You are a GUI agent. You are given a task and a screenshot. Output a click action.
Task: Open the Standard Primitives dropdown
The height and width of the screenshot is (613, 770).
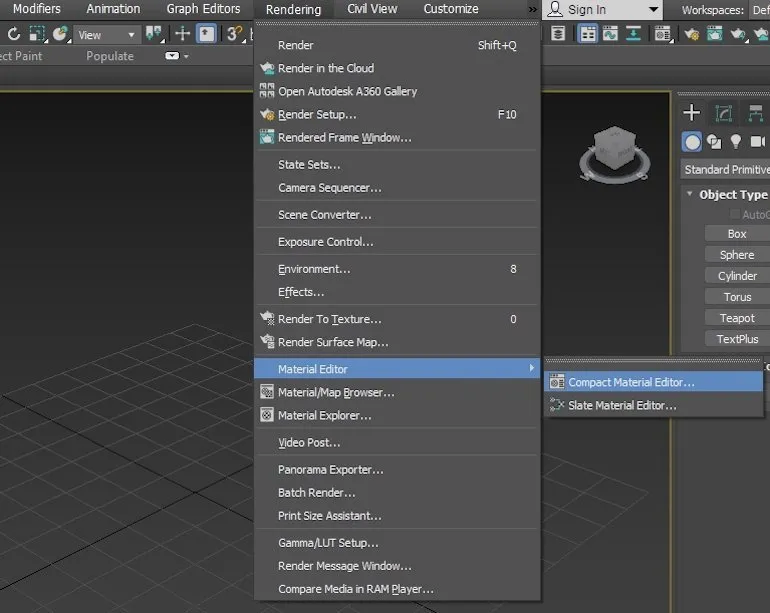click(726, 170)
